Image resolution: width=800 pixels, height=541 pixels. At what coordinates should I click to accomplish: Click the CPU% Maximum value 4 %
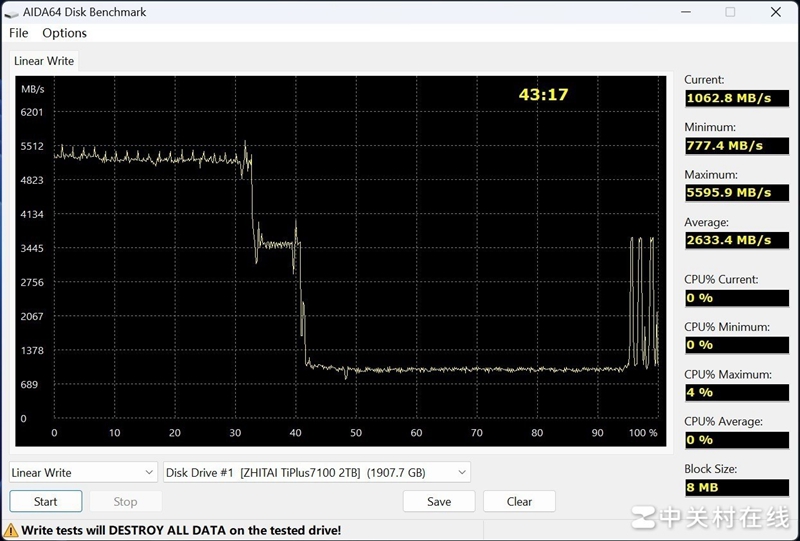737,392
